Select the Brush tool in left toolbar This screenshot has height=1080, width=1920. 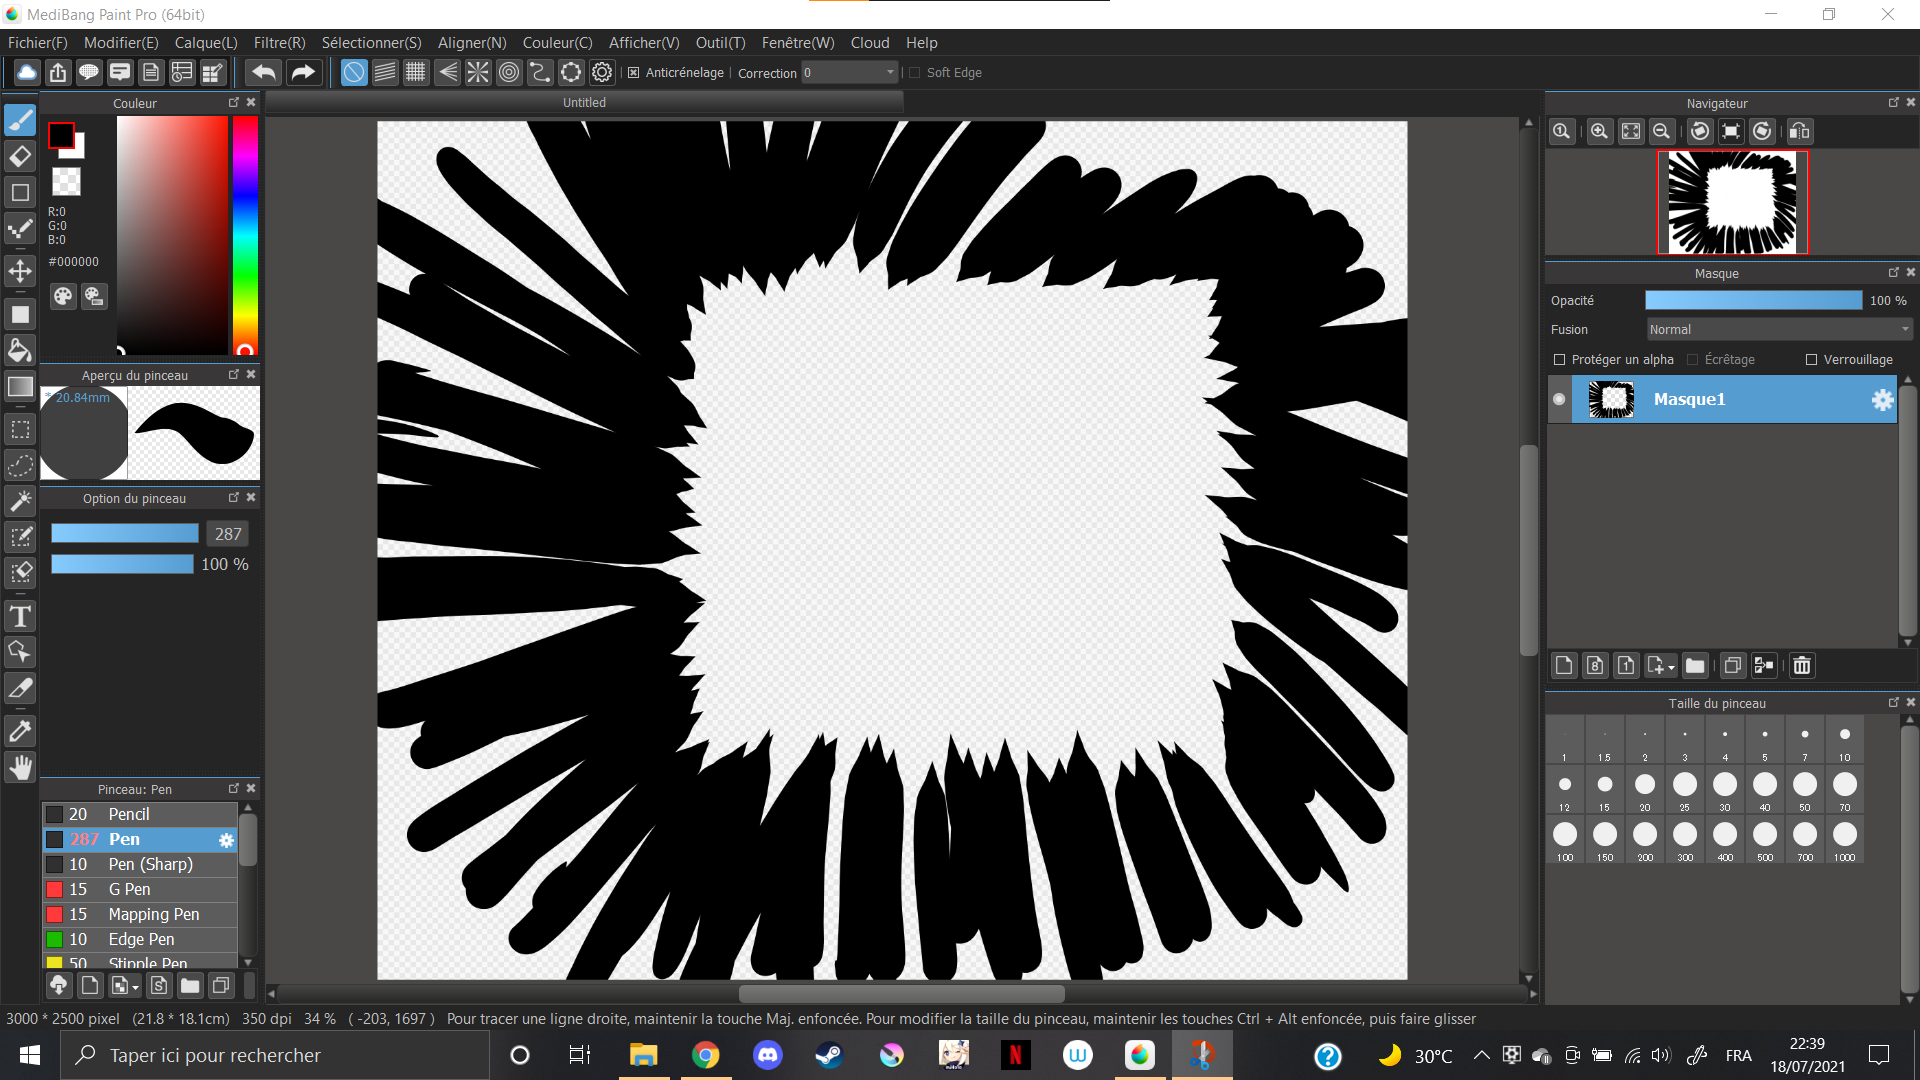point(20,120)
